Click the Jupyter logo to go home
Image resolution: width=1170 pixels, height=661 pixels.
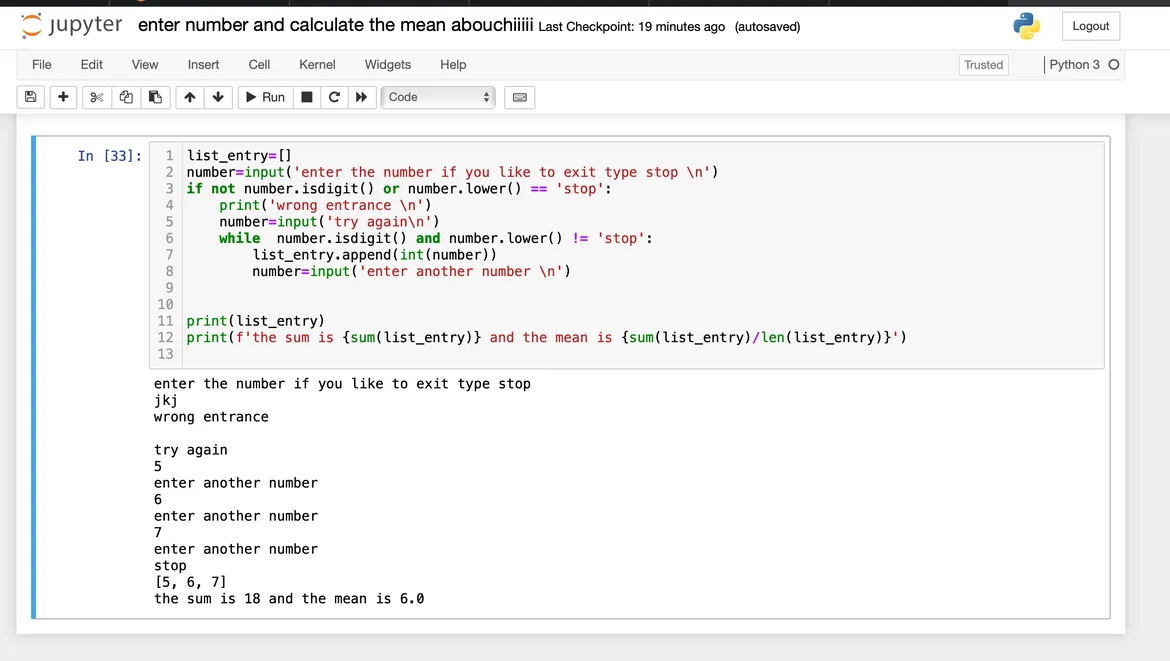pos(72,26)
